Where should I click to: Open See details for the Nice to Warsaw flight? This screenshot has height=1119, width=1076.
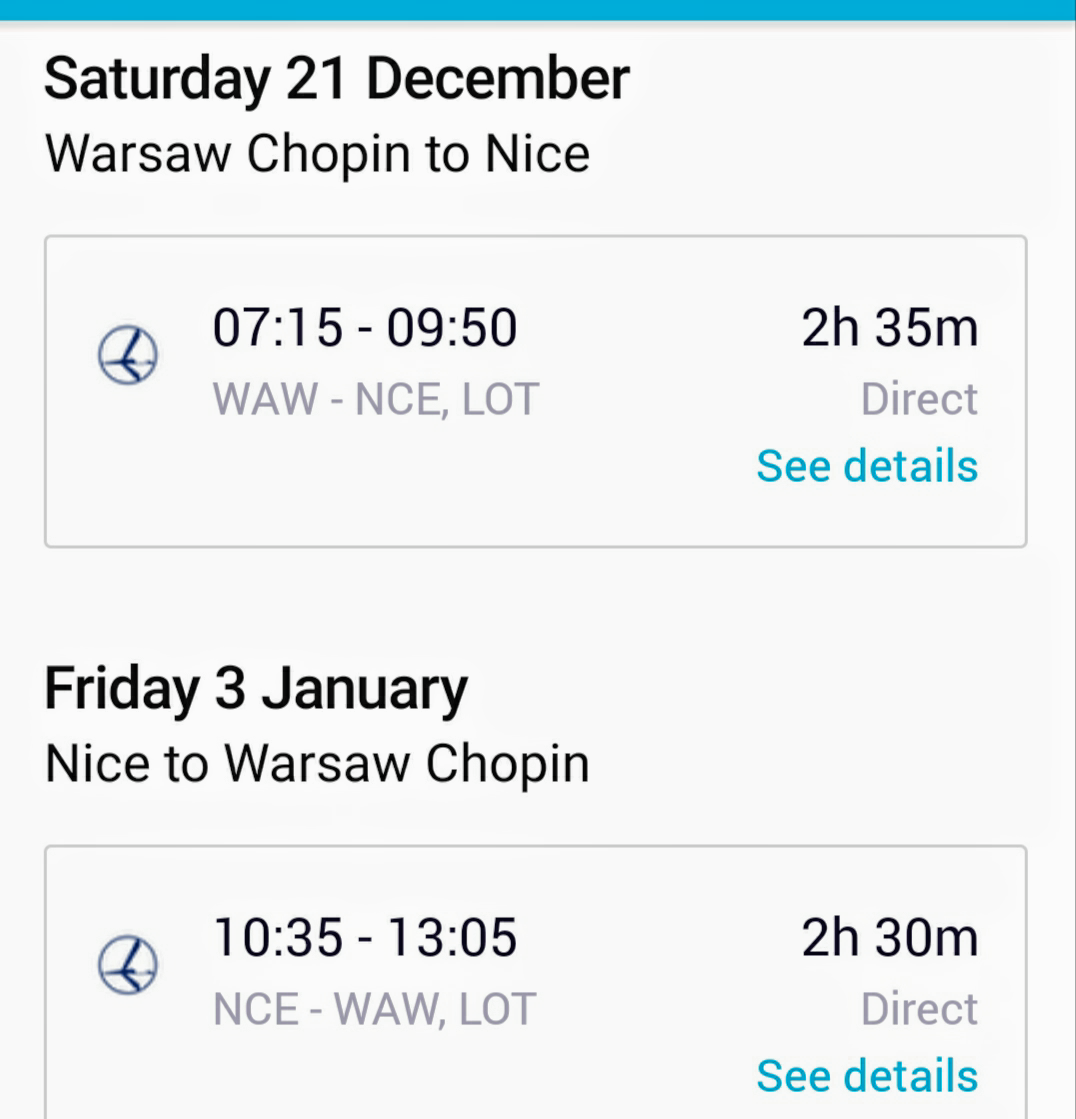867,1076
